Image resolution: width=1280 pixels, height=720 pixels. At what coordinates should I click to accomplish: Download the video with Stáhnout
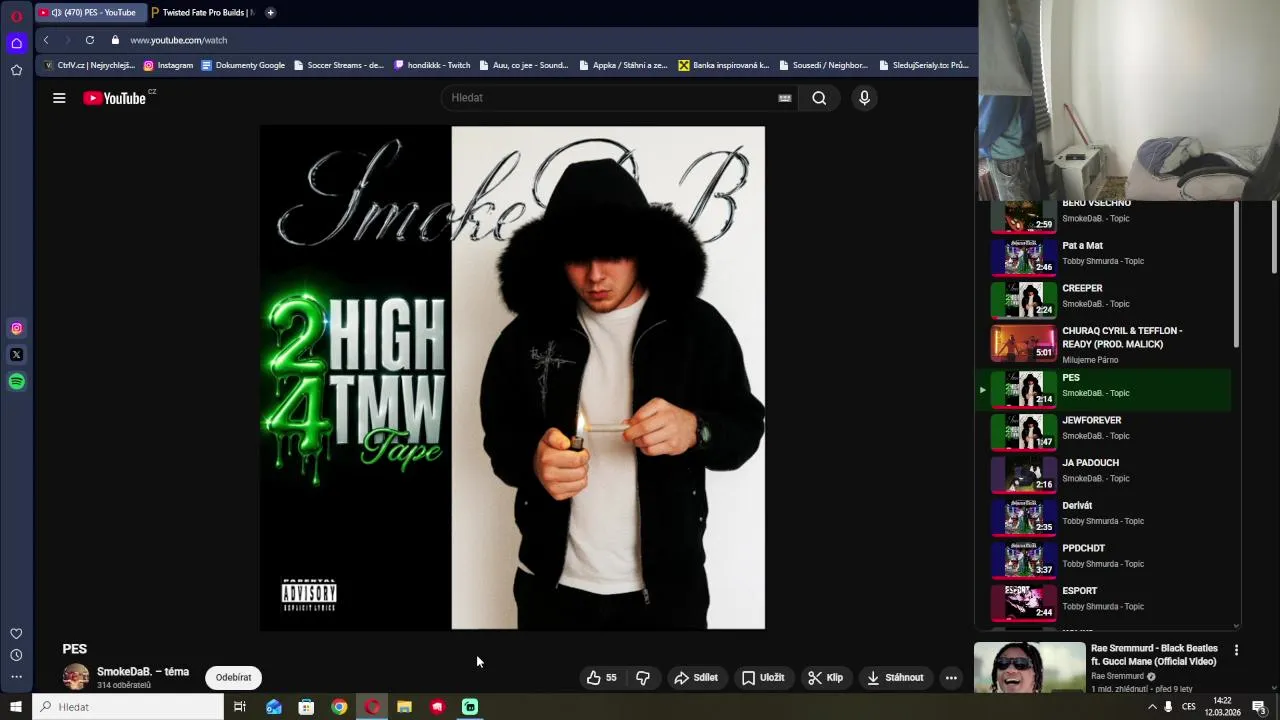click(x=895, y=678)
